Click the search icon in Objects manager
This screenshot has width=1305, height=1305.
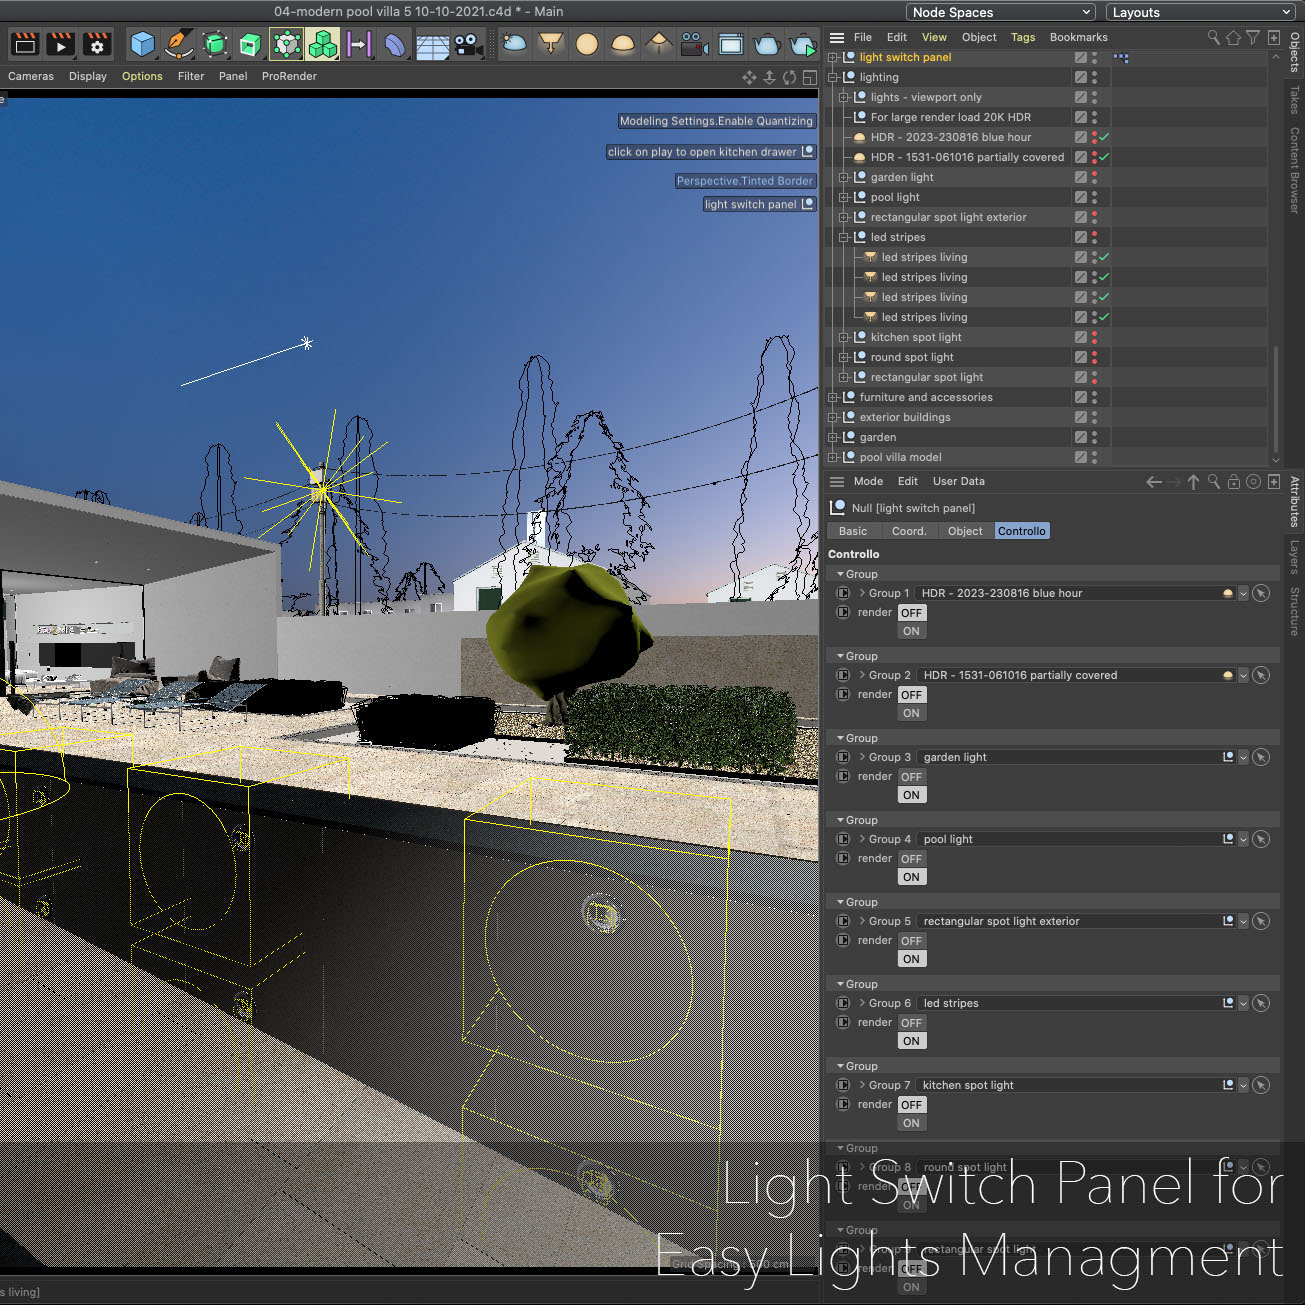(x=1213, y=37)
